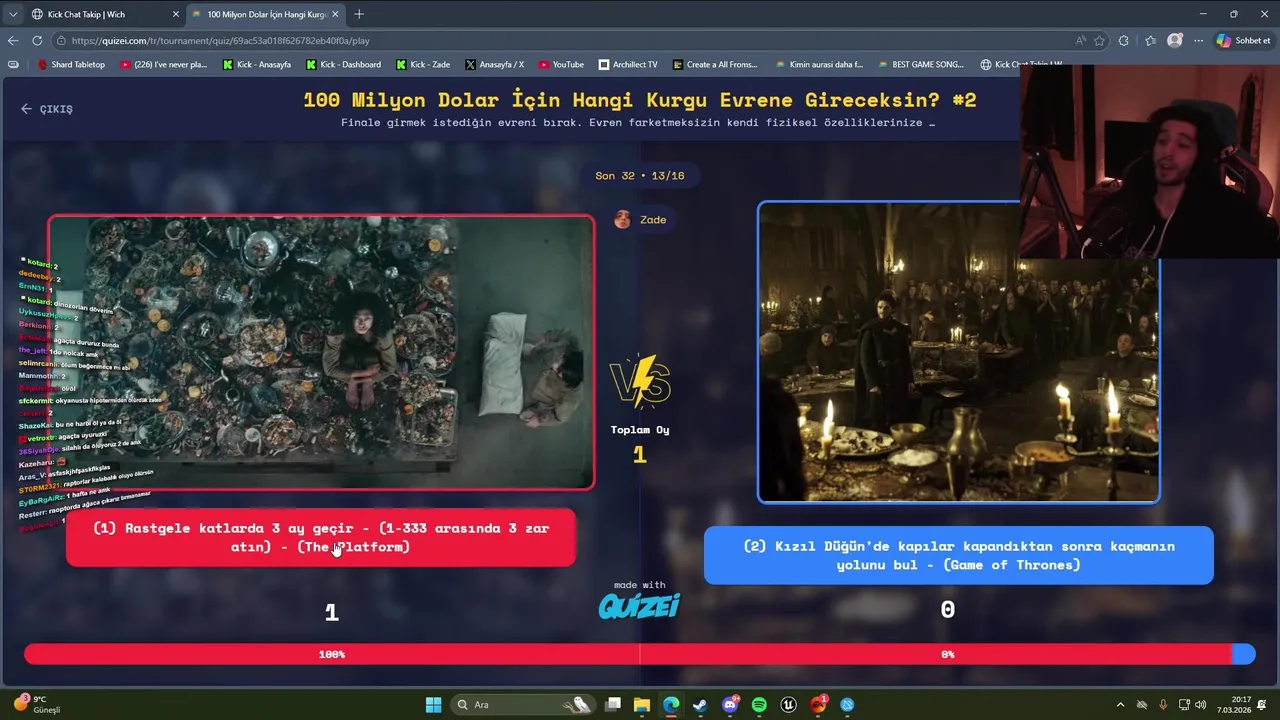Open Spotify from the taskbar
The image size is (1280, 720).
(759, 705)
